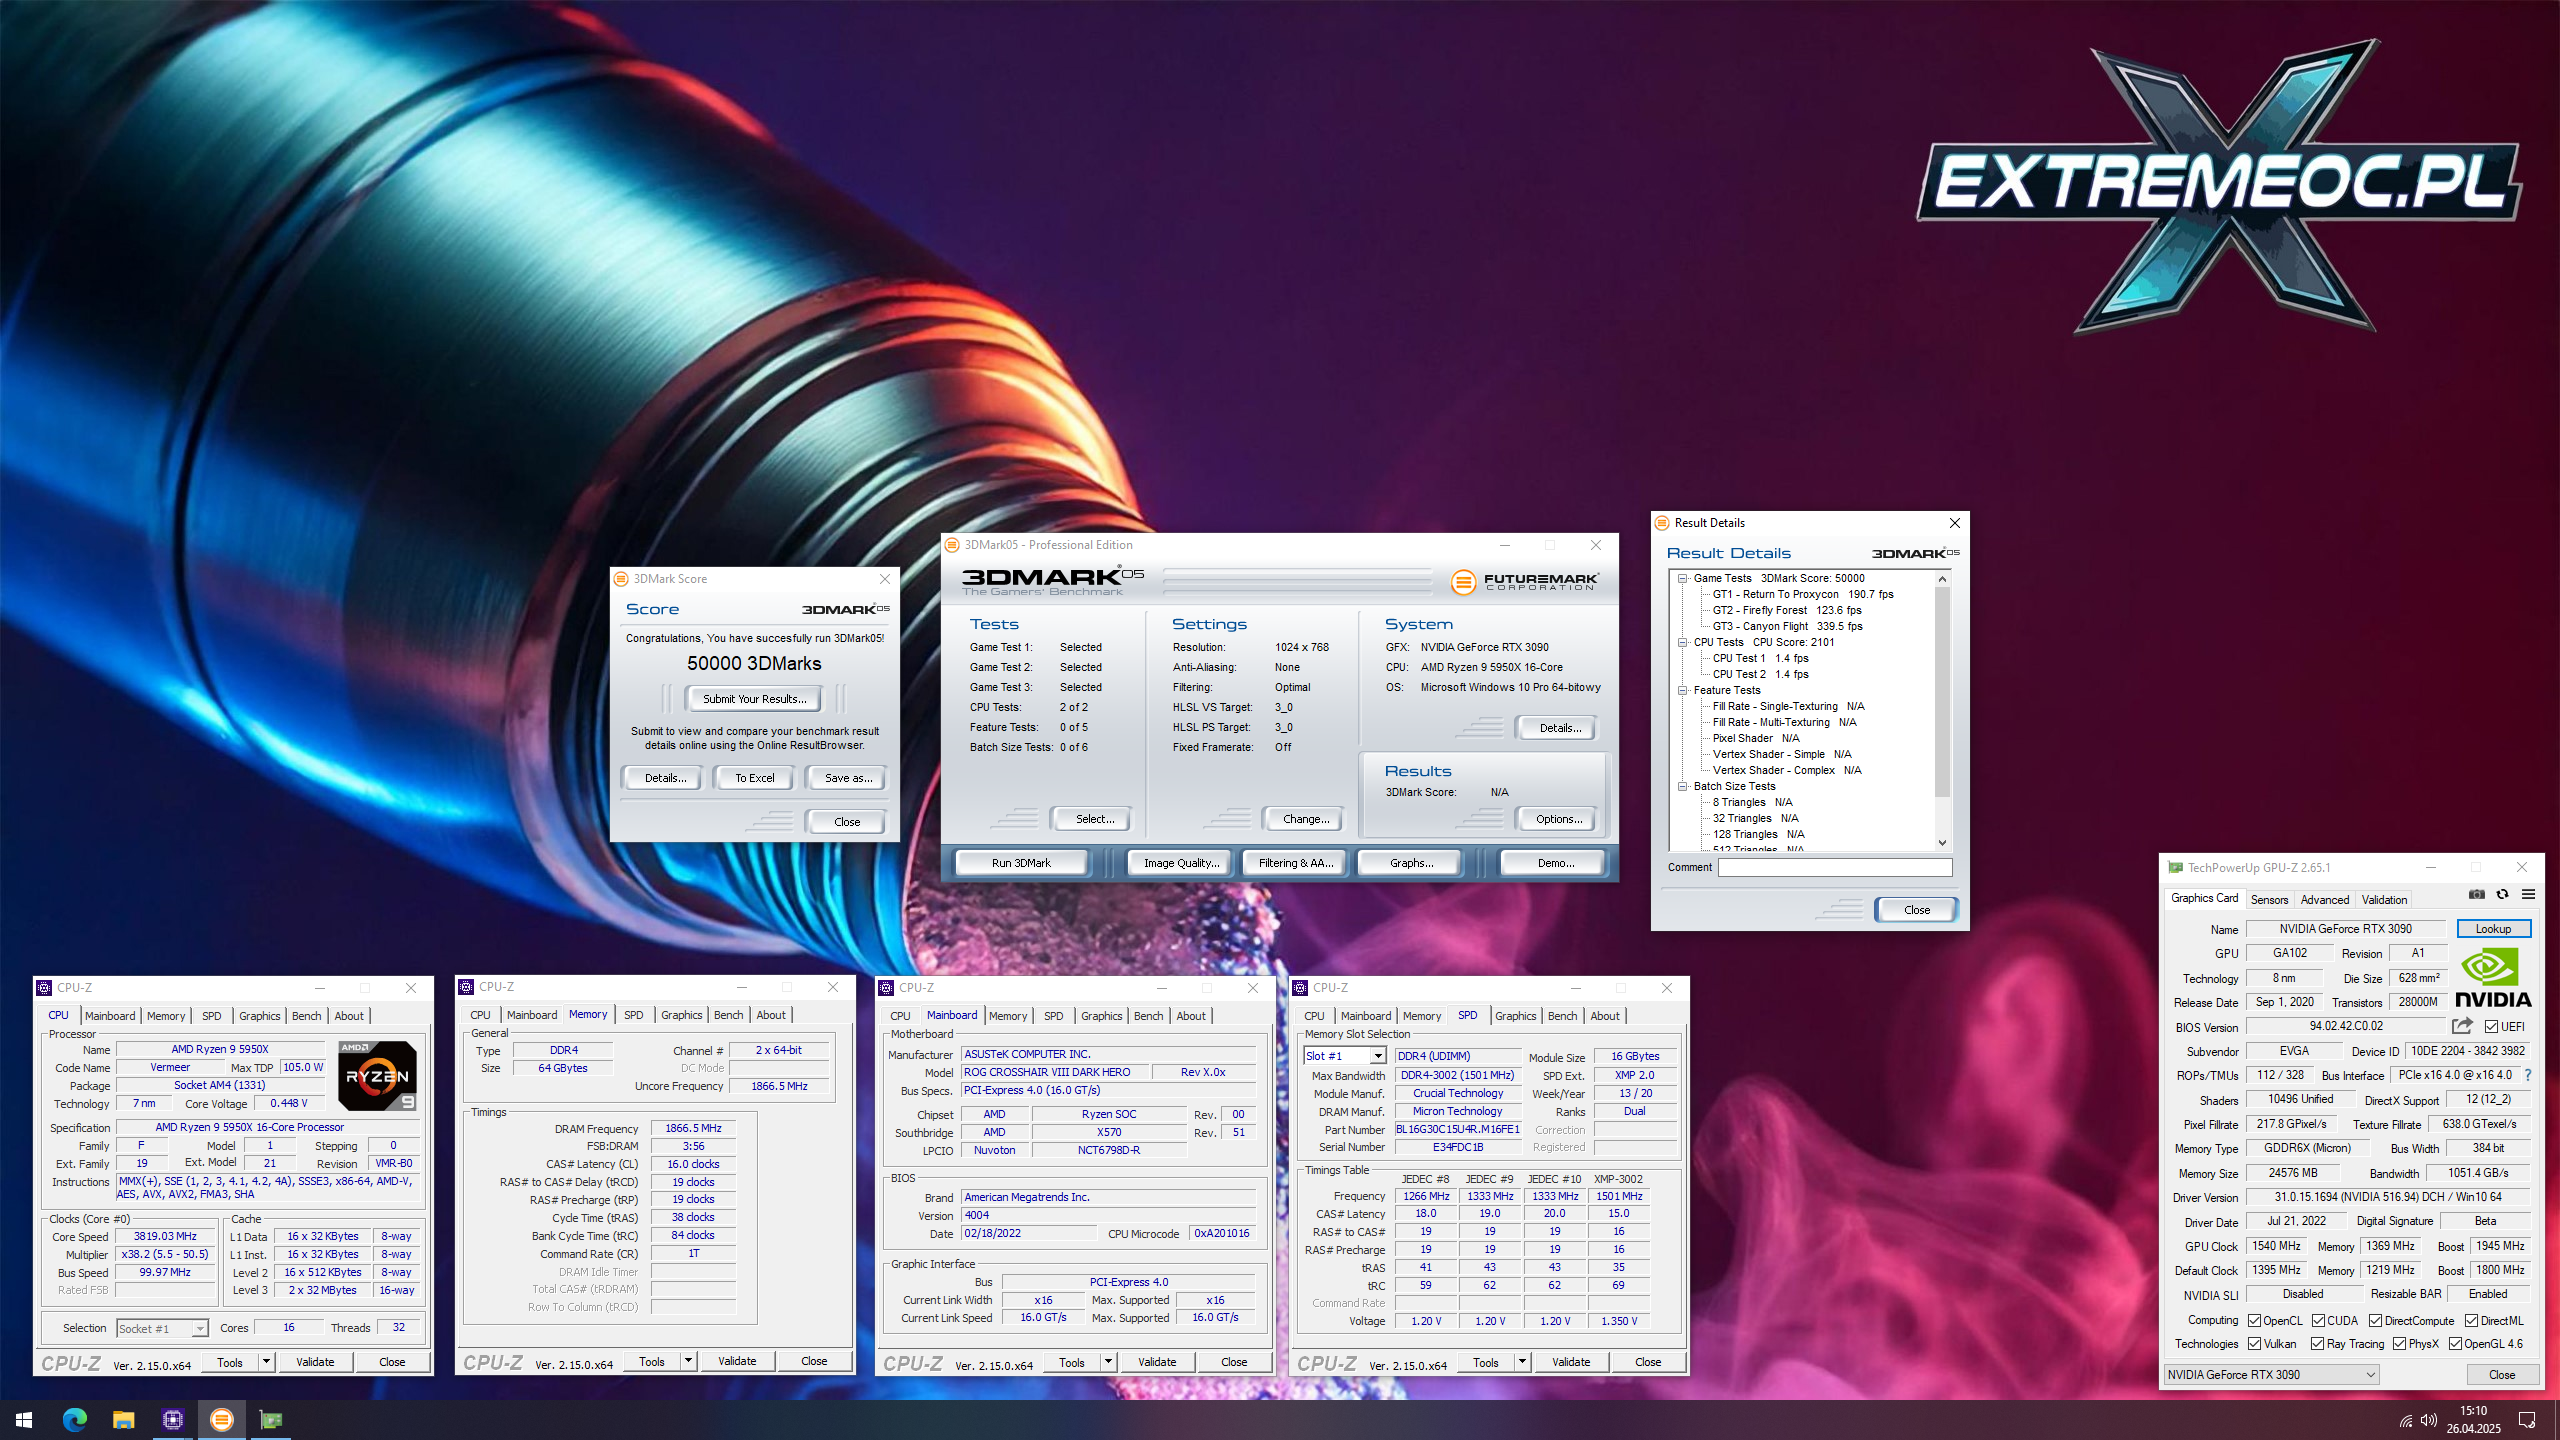This screenshot has width=2560, height=1440.
Task: Click the title icon of CPU-Z Mainboard window
Action: [886, 987]
